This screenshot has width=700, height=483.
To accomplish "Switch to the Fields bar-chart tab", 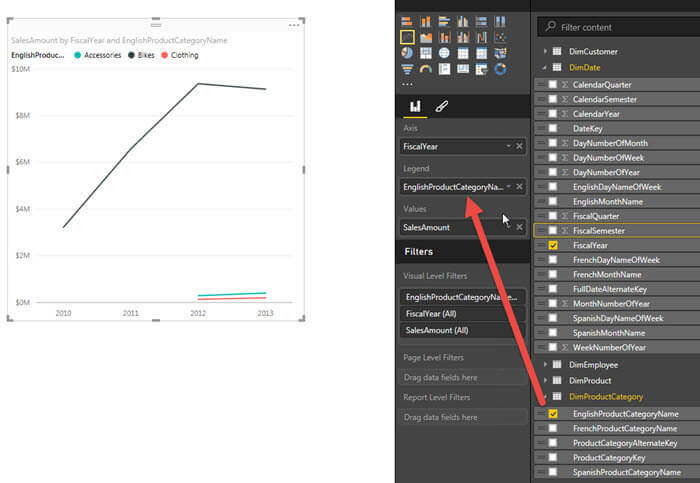I will [x=415, y=106].
